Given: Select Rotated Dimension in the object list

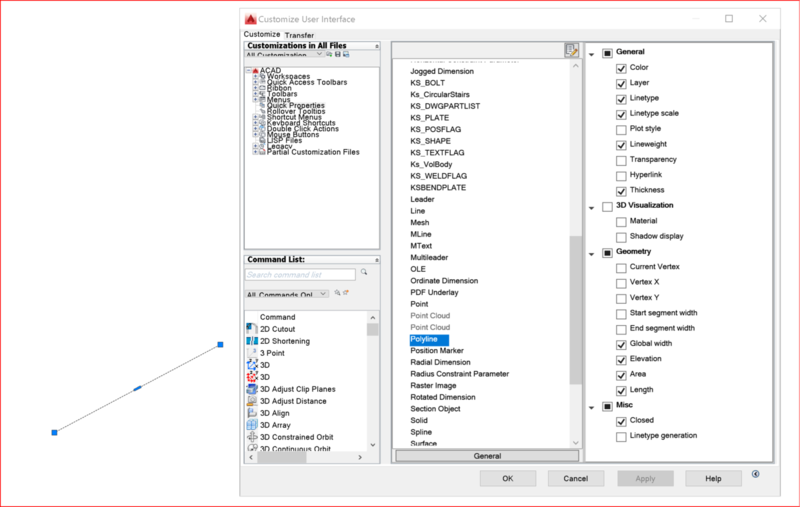Looking at the screenshot, I should coord(443,397).
